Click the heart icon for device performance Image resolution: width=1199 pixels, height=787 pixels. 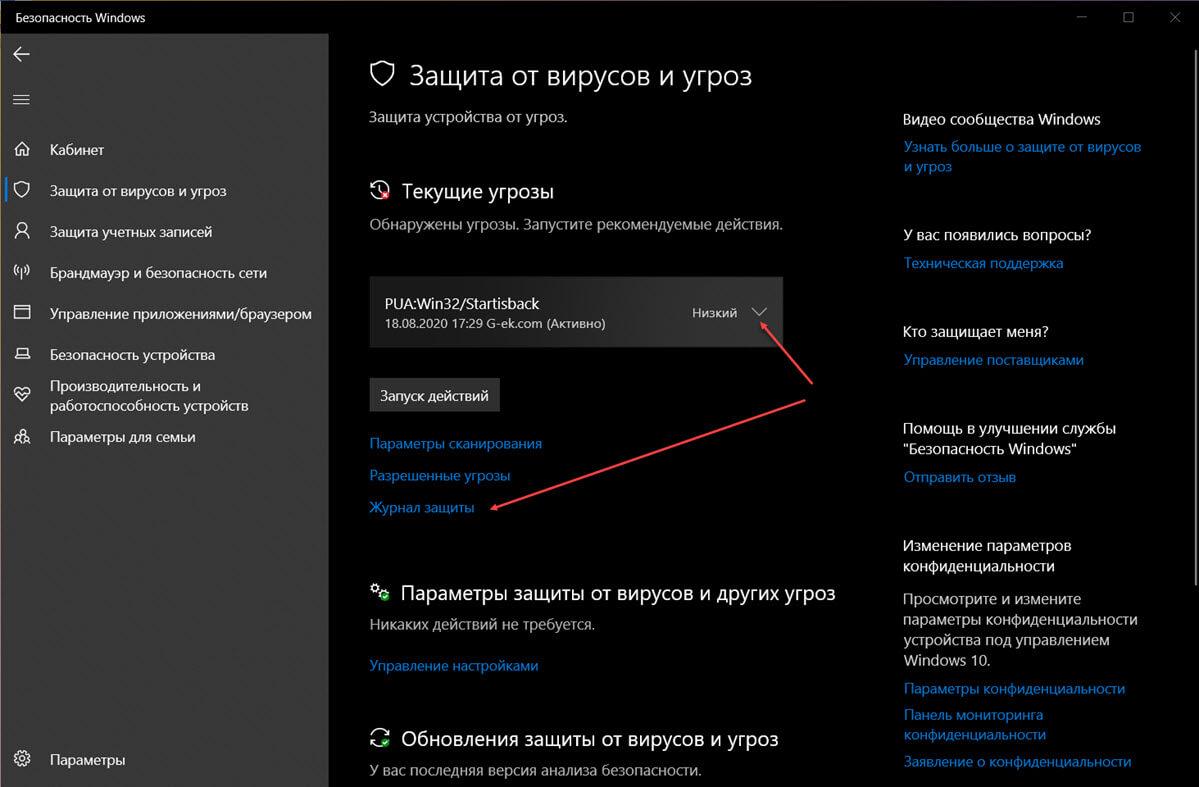(x=22, y=395)
